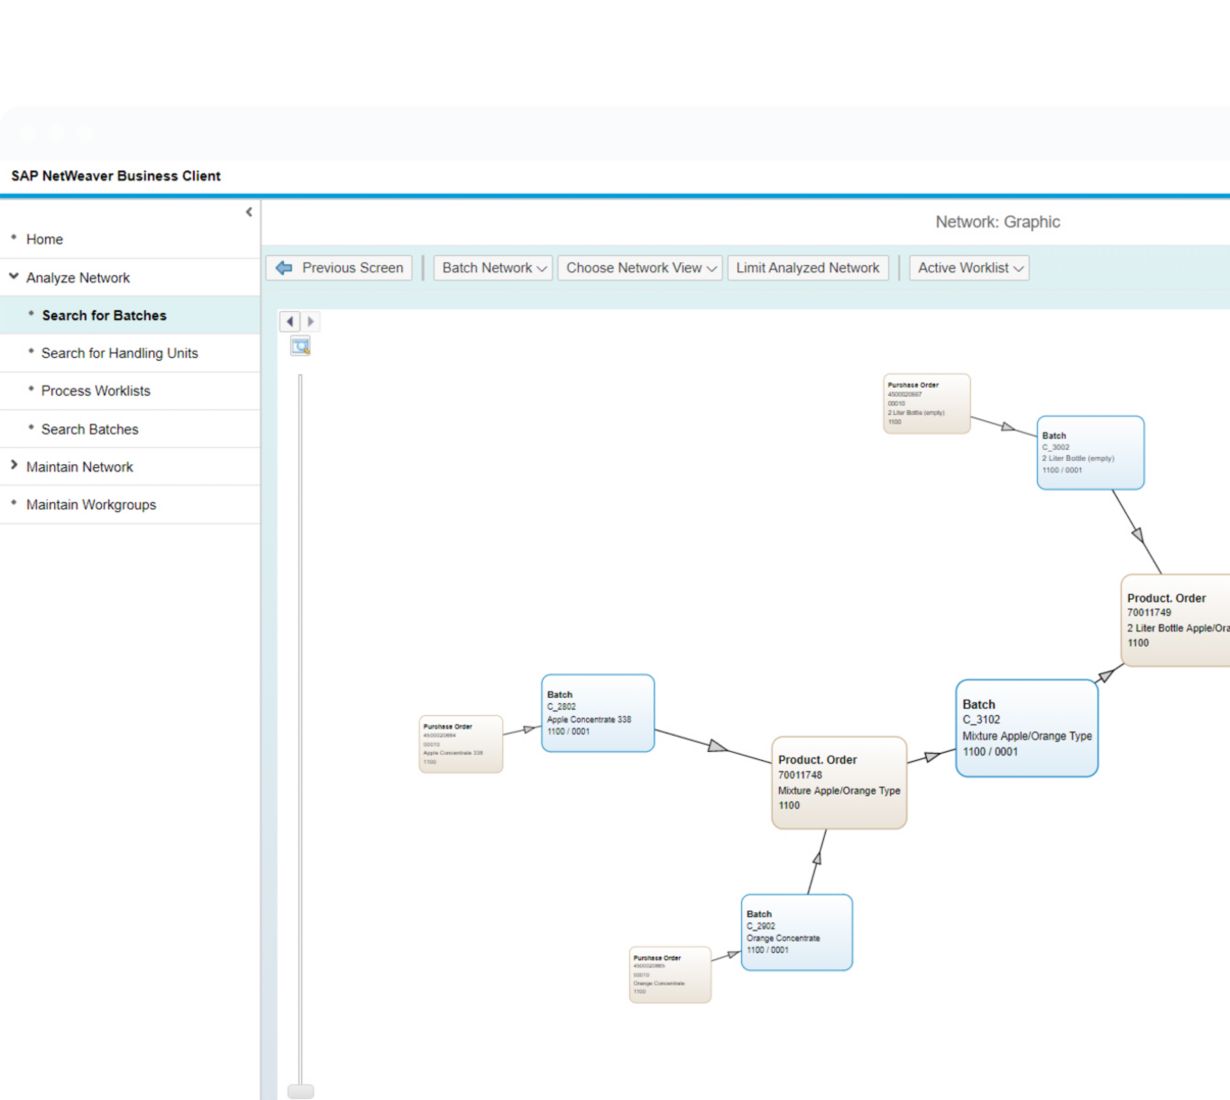This screenshot has width=1230, height=1100.
Task: Go to Home in navigation
Action: tap(44, 239)
